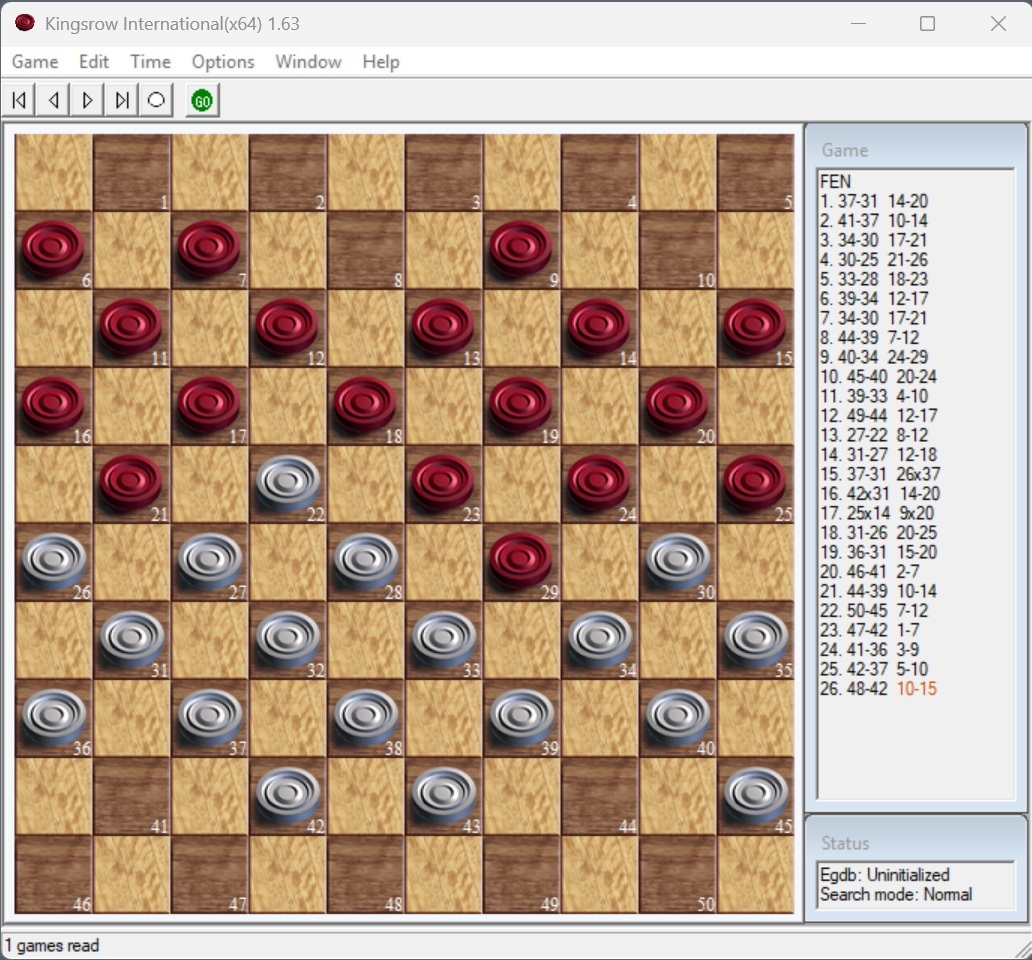Open the Help menu
The image size is (1032, 960).
click(x=381, y=62)
